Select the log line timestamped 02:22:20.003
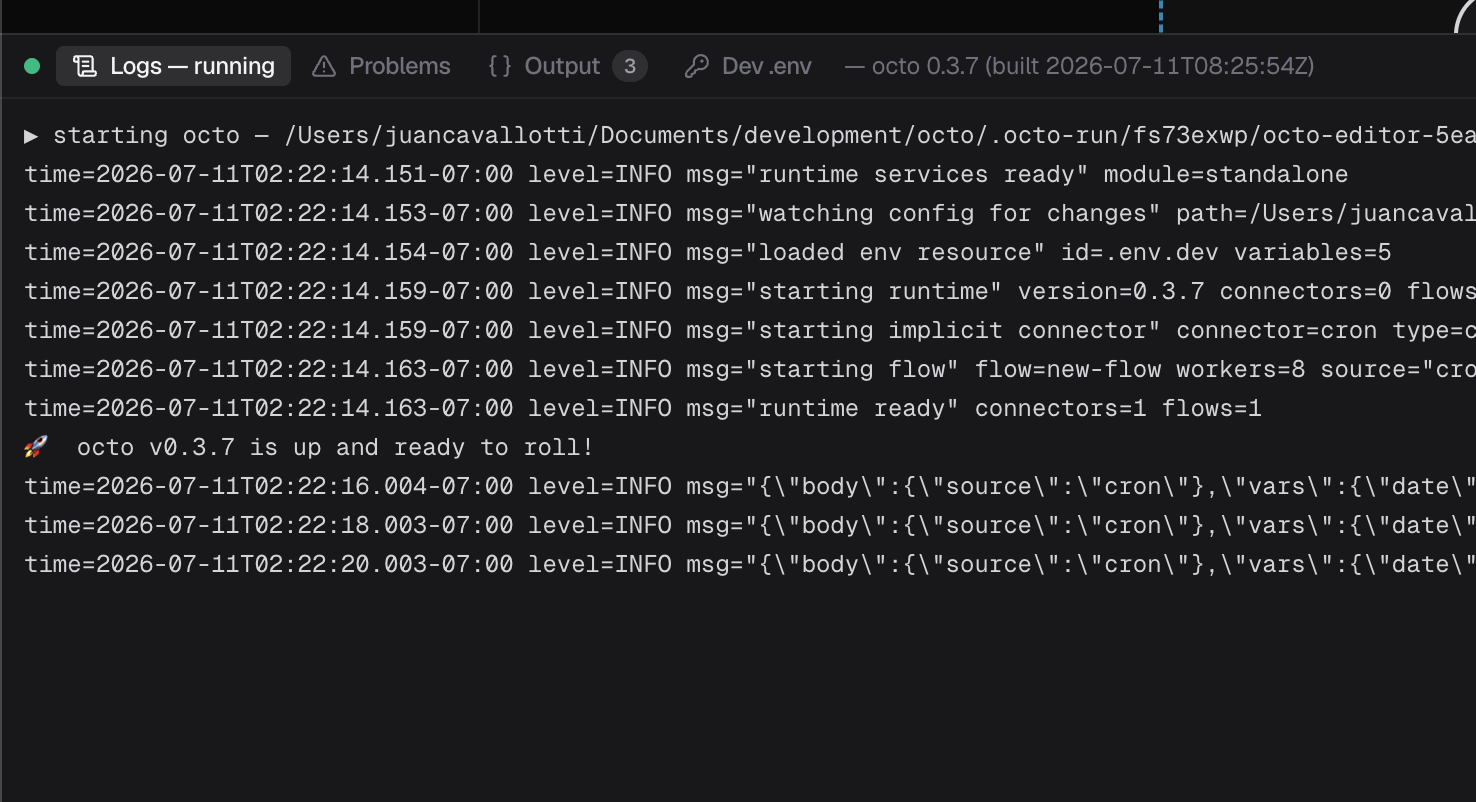1476x802 pixels. click(x=750, y=564)
